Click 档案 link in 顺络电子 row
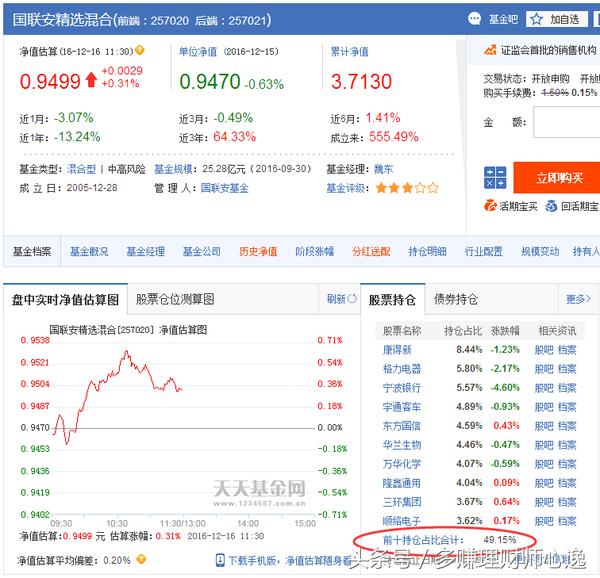The height and width of the screenshot is (578, 600). coord(567,521)
